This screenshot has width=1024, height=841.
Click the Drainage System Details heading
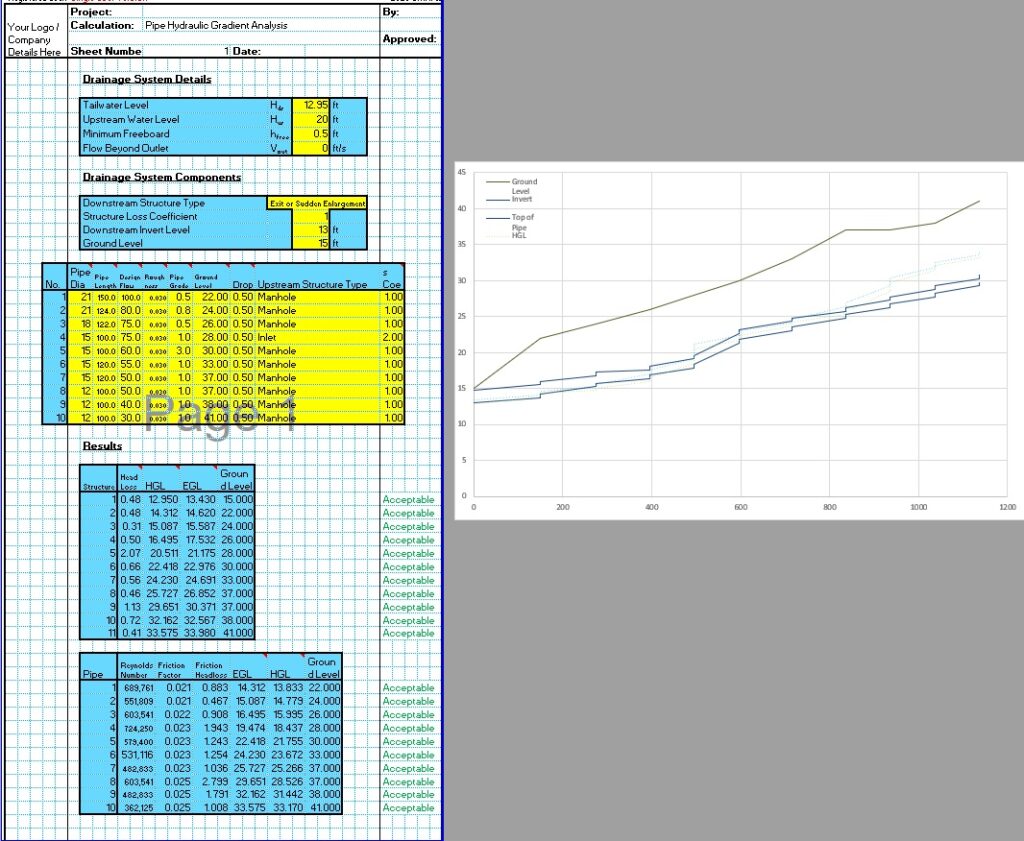(x=161, y=79)
